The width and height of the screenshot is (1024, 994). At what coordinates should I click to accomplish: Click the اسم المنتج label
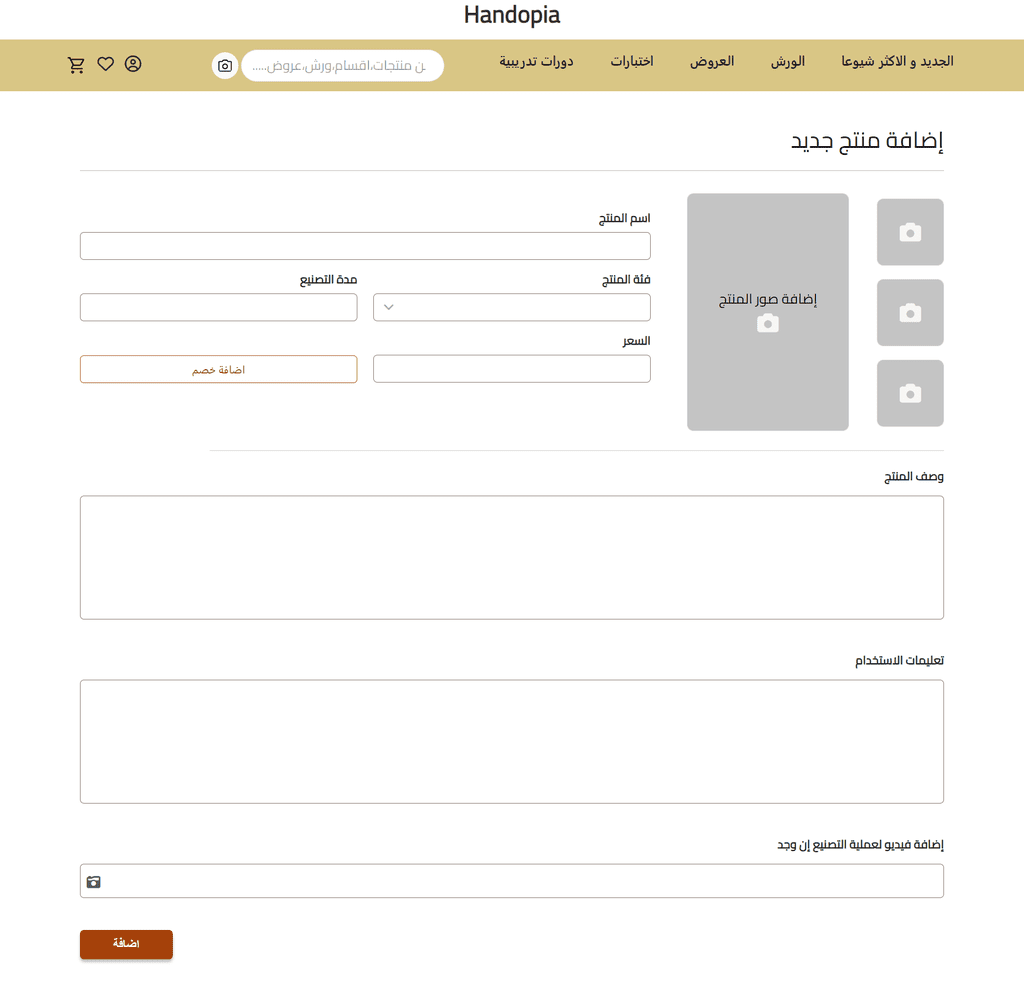click(624, 218)
